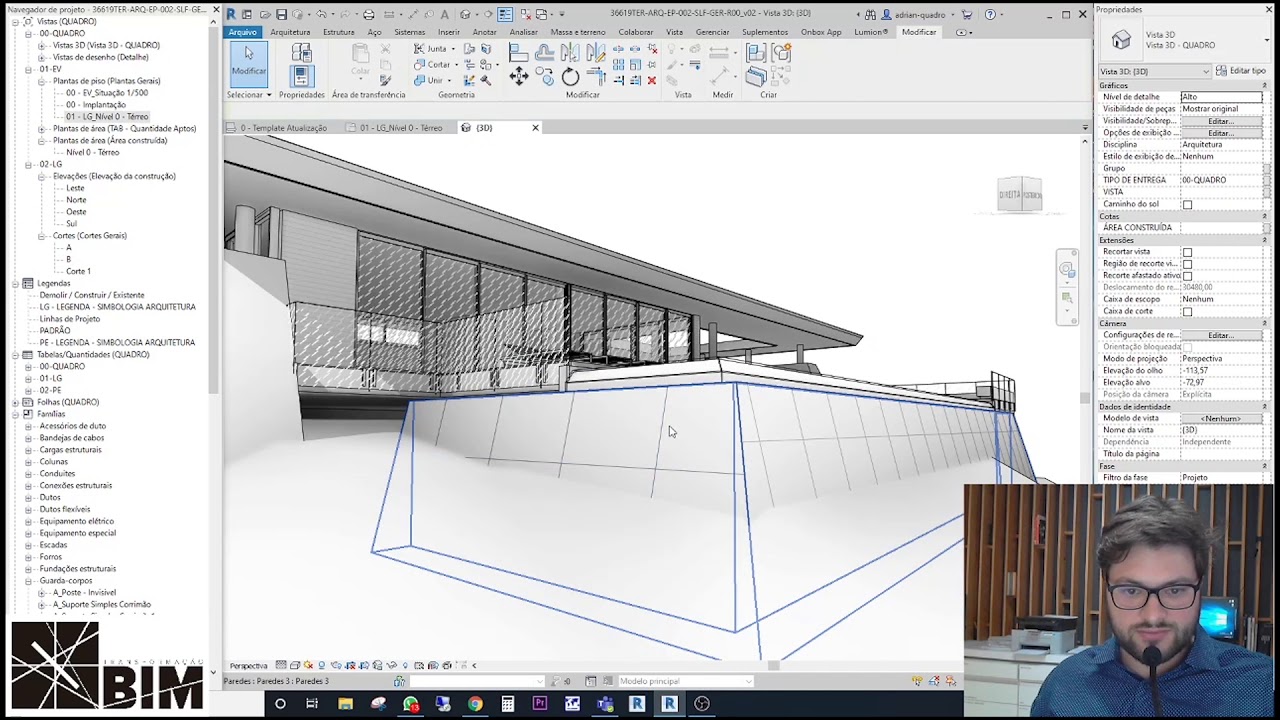Switch to the Arquitetura ribbon tab

[x=290, y=32]
